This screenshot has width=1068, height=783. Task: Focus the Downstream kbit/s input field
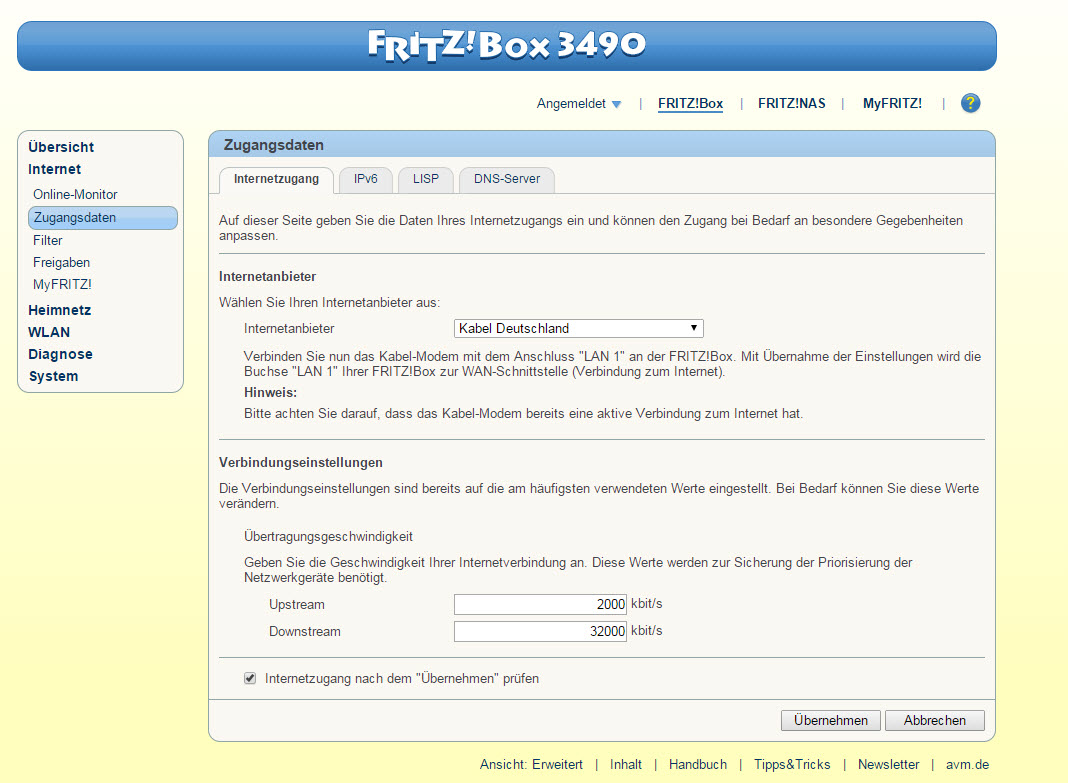[540, 631]
